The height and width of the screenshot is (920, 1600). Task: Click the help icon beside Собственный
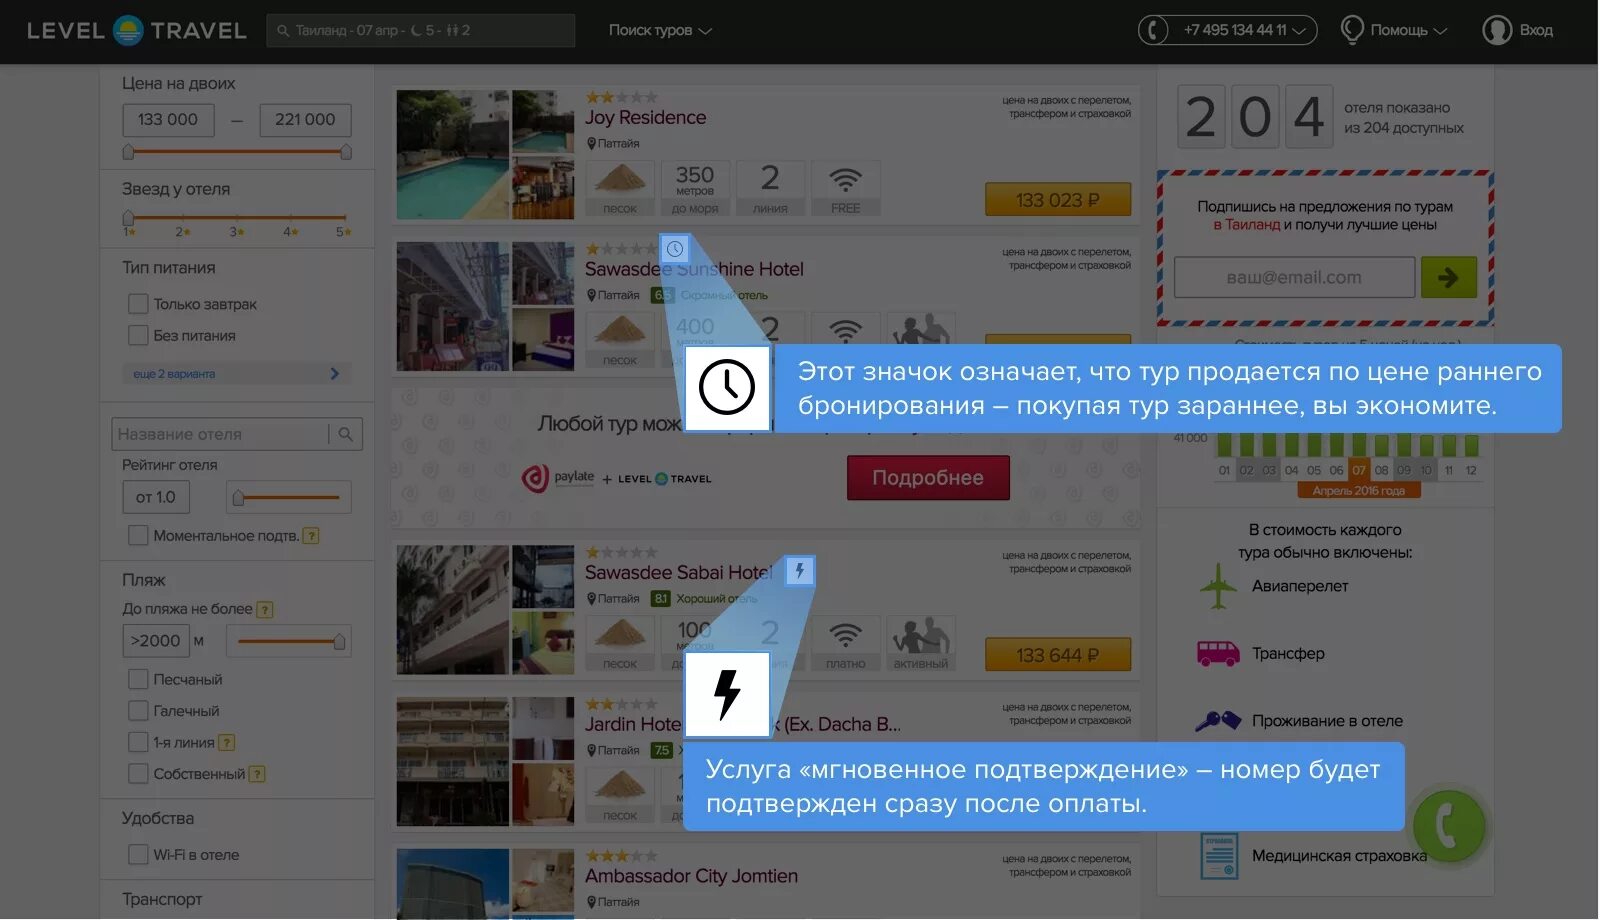[x=257, y=774]
